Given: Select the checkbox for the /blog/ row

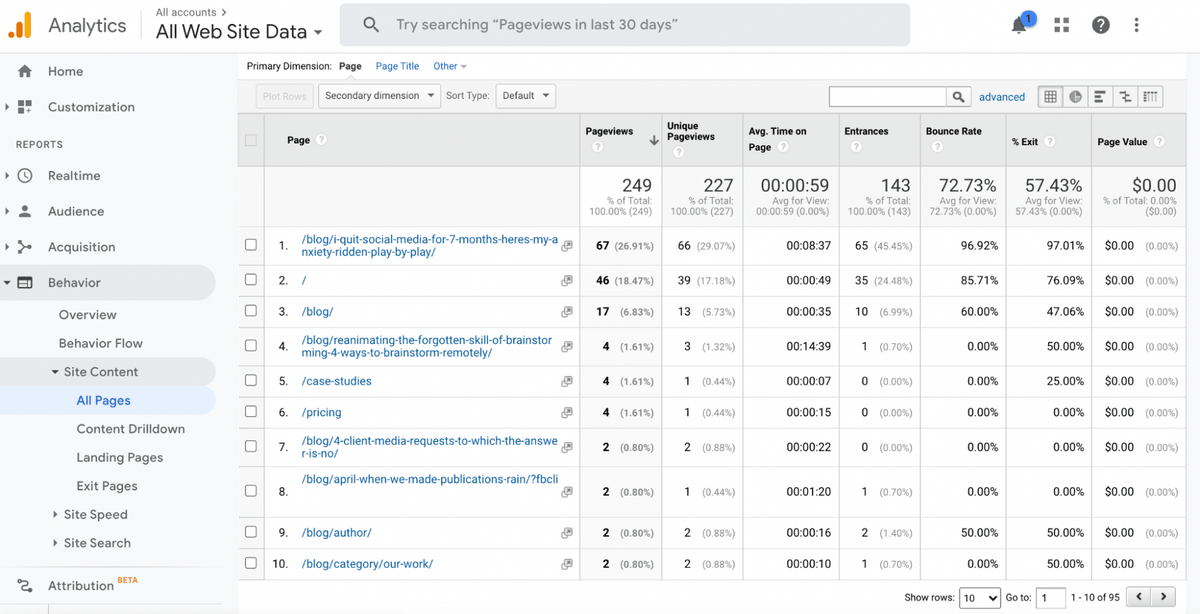Looking at the screenshot, I should point(251,311).
